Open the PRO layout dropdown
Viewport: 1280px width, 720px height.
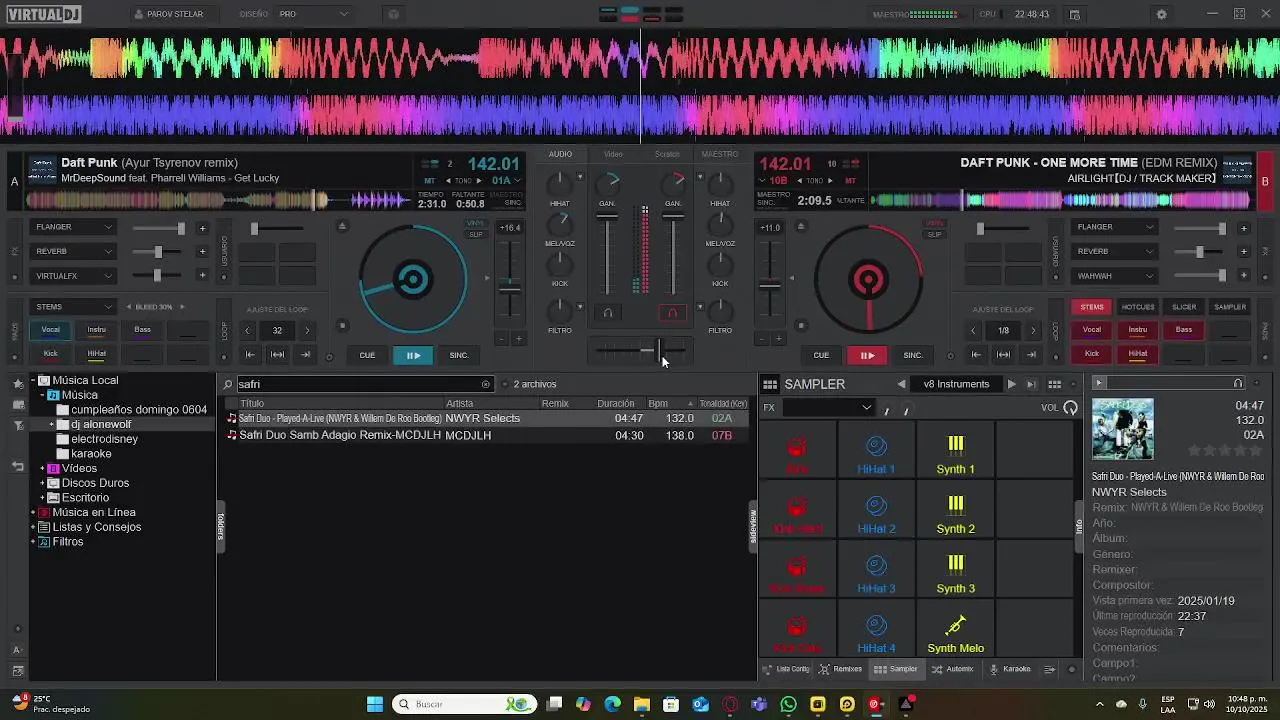pyautogui.click(x=313, y=14)
